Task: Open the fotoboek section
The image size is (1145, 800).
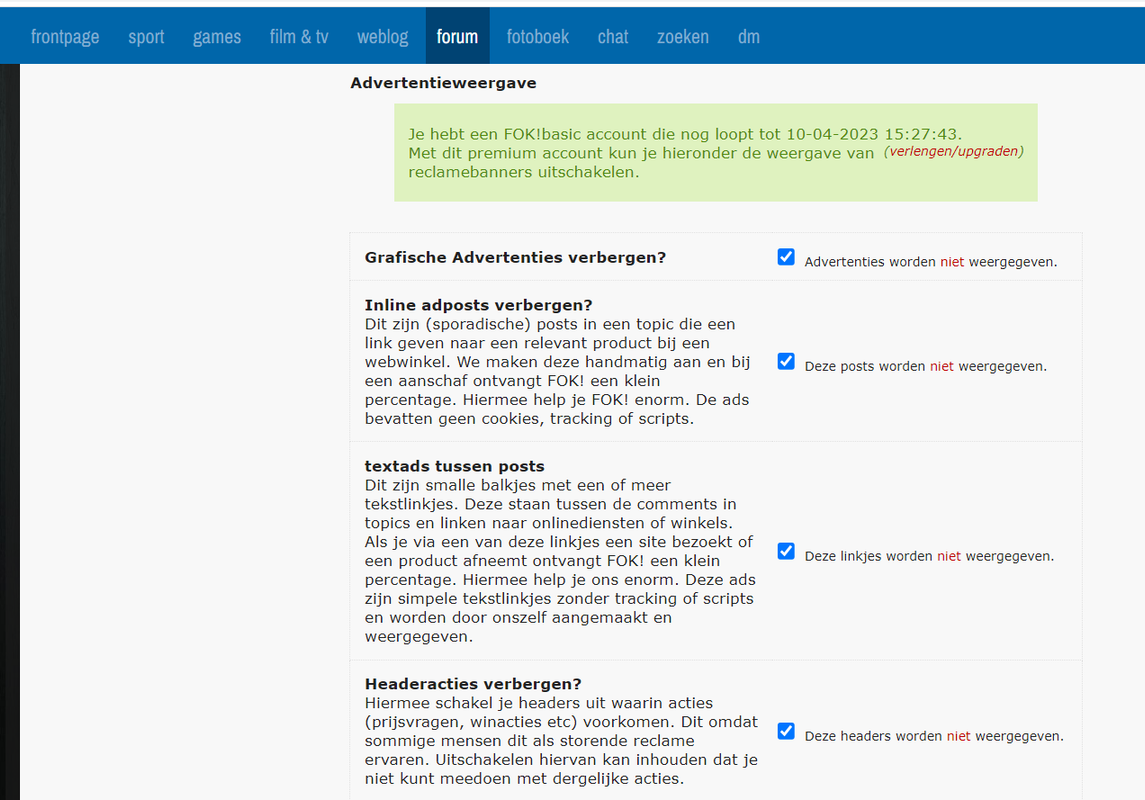Action: 537,36
